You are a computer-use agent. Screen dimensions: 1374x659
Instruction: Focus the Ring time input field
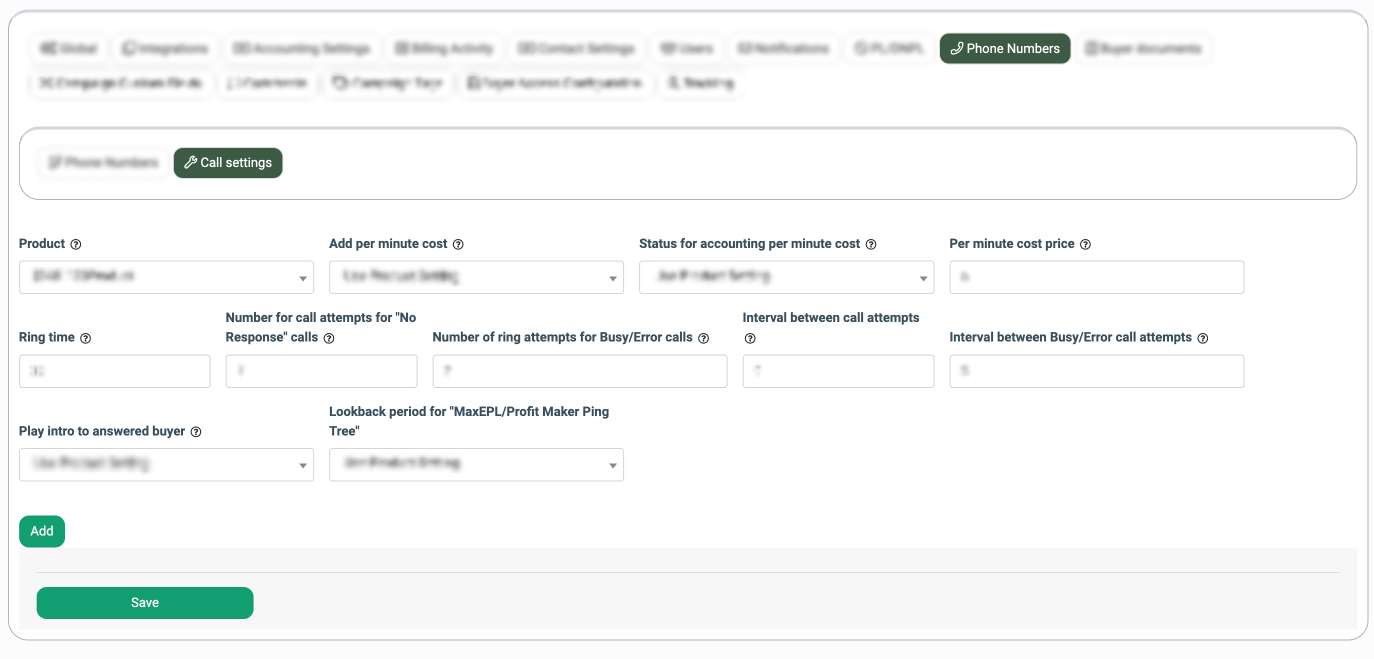pos(115,371)
